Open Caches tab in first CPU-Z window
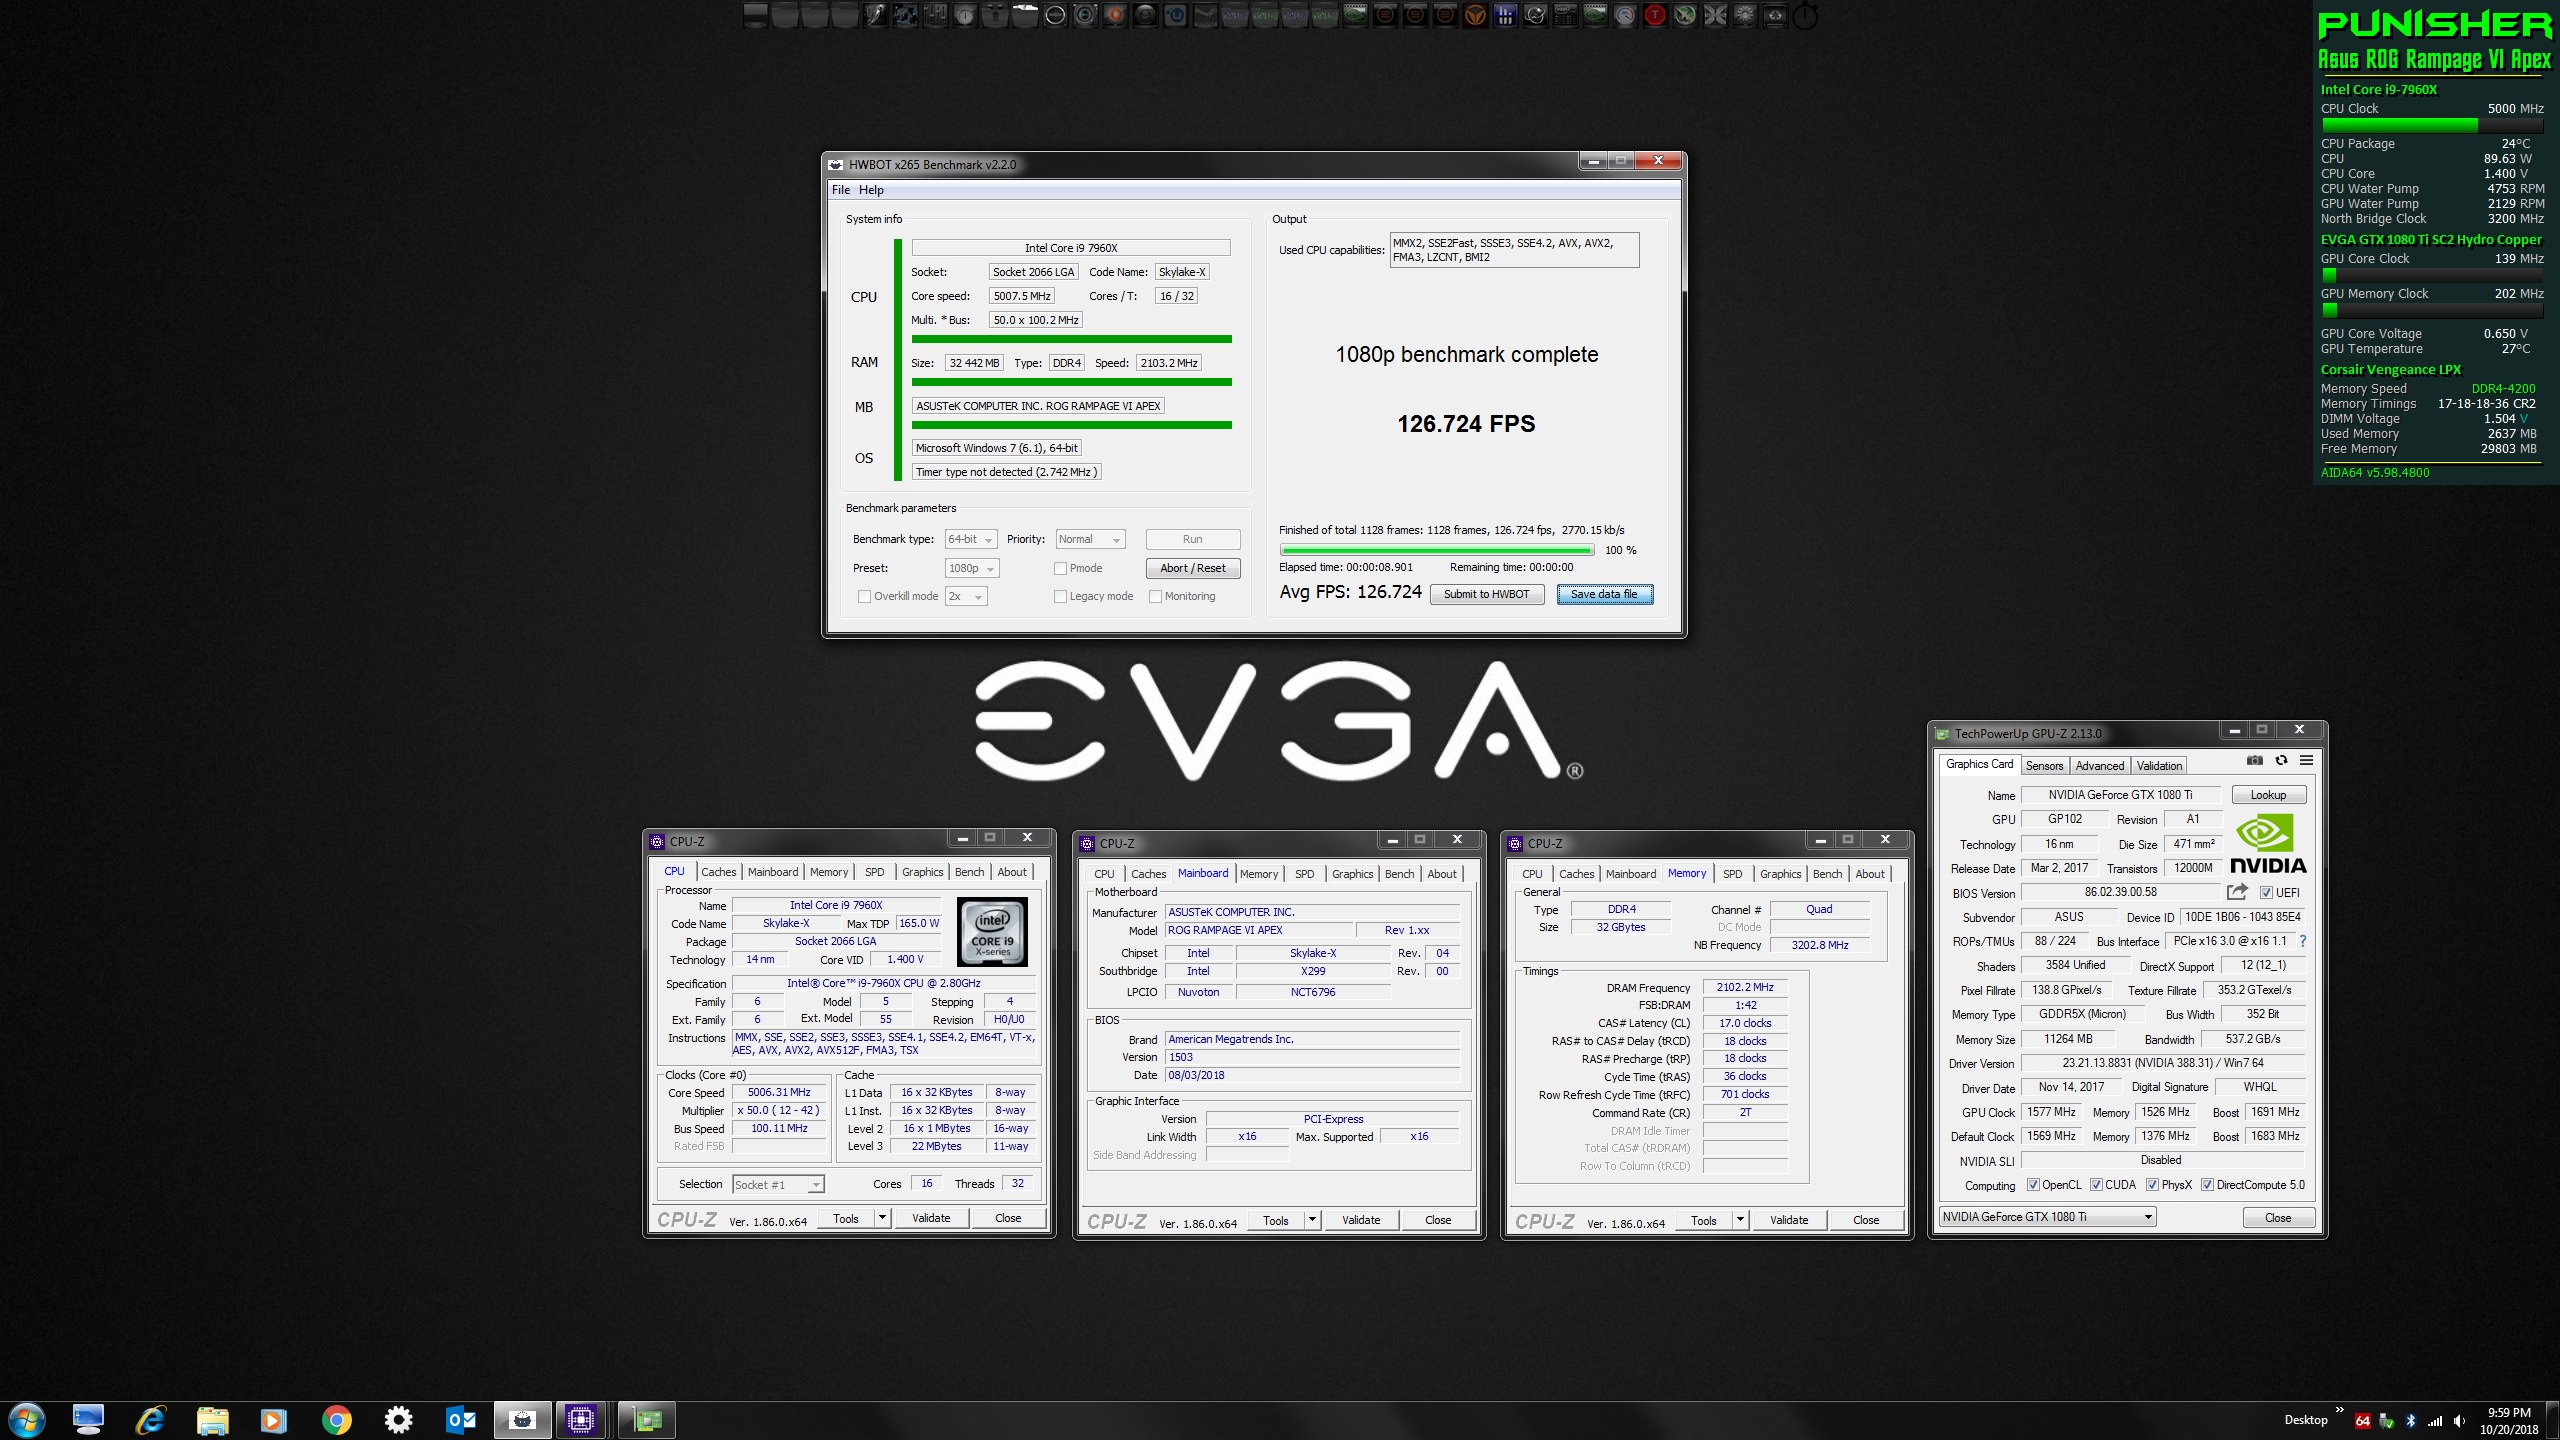Viewport: 2560px width, 1440px height. [x=718, y=872]
